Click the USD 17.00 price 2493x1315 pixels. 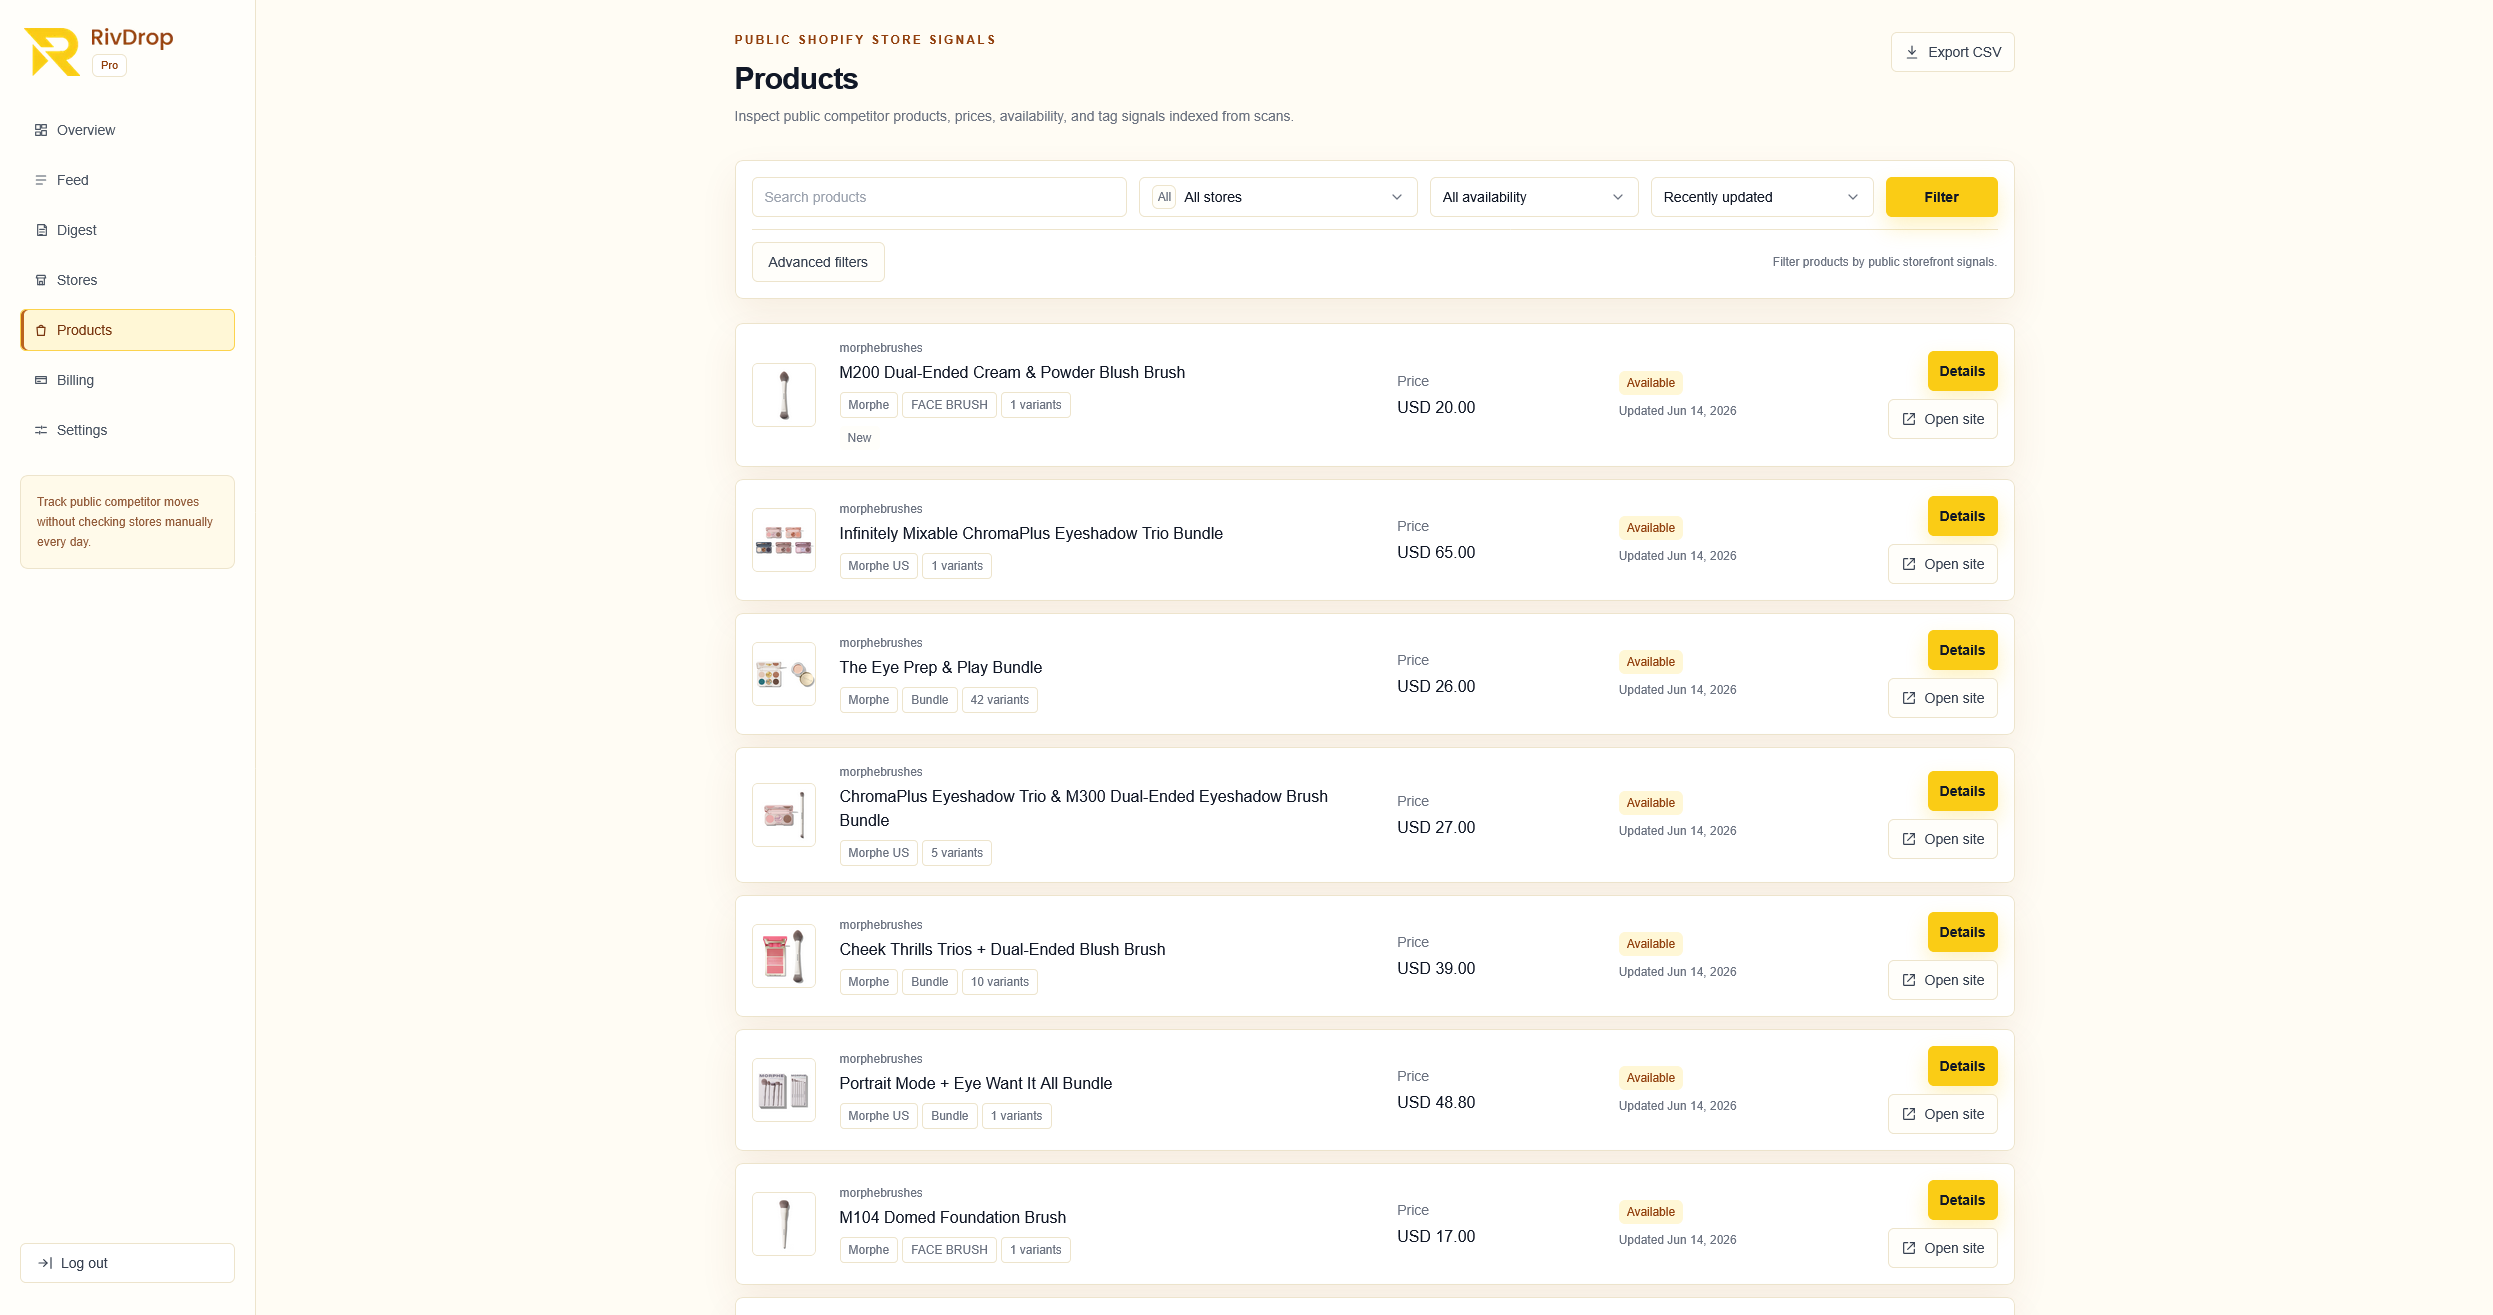click(x=1436, y=1237)
